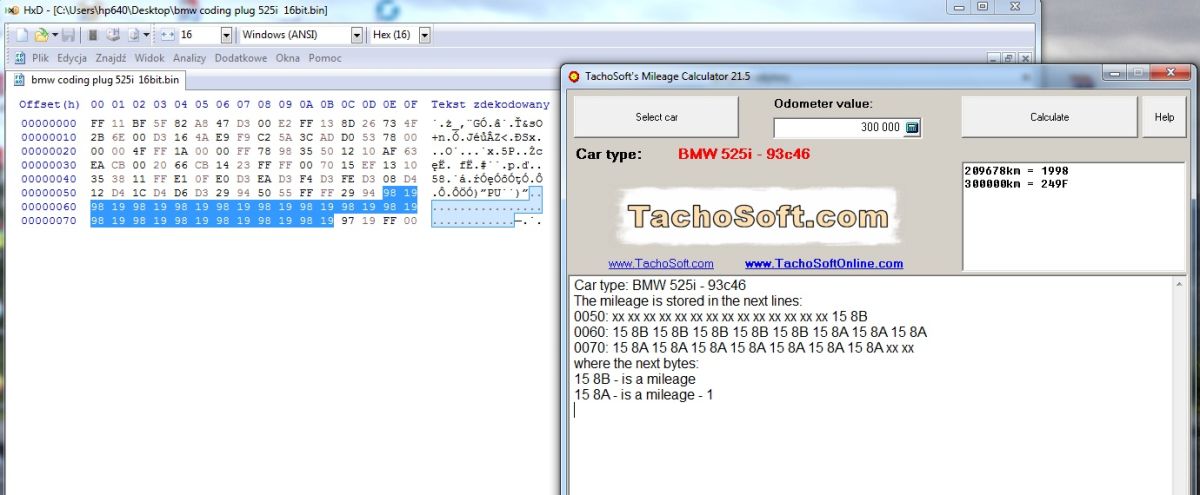Maximize the HxD window
Viewport: 1200px width, 495px height.
pyautogui.click(x=983, y=8)
